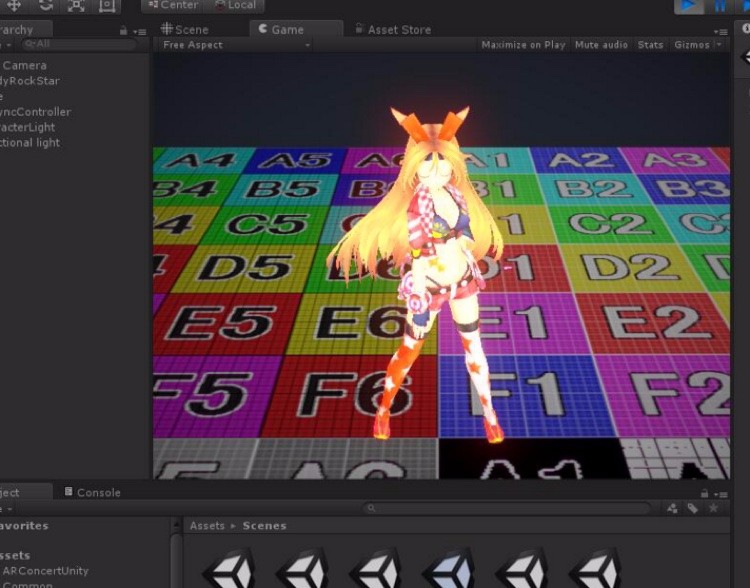Toggle the Hierarchy panel lock icon

click(123, 31)
